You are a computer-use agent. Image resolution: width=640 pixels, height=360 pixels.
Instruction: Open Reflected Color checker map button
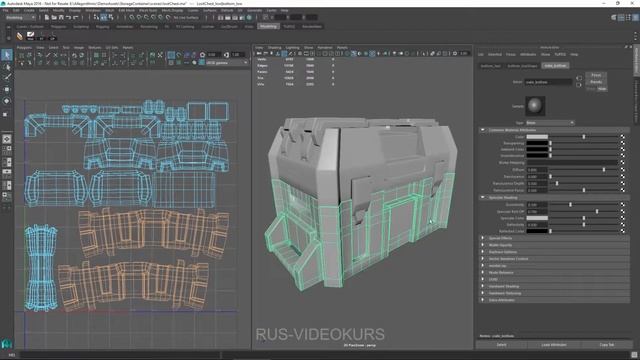[622, 231]
